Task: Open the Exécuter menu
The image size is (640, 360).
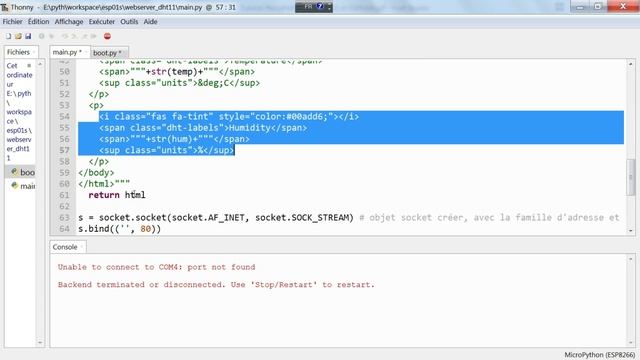Action: pyautogui.click(x=102, y=22)
